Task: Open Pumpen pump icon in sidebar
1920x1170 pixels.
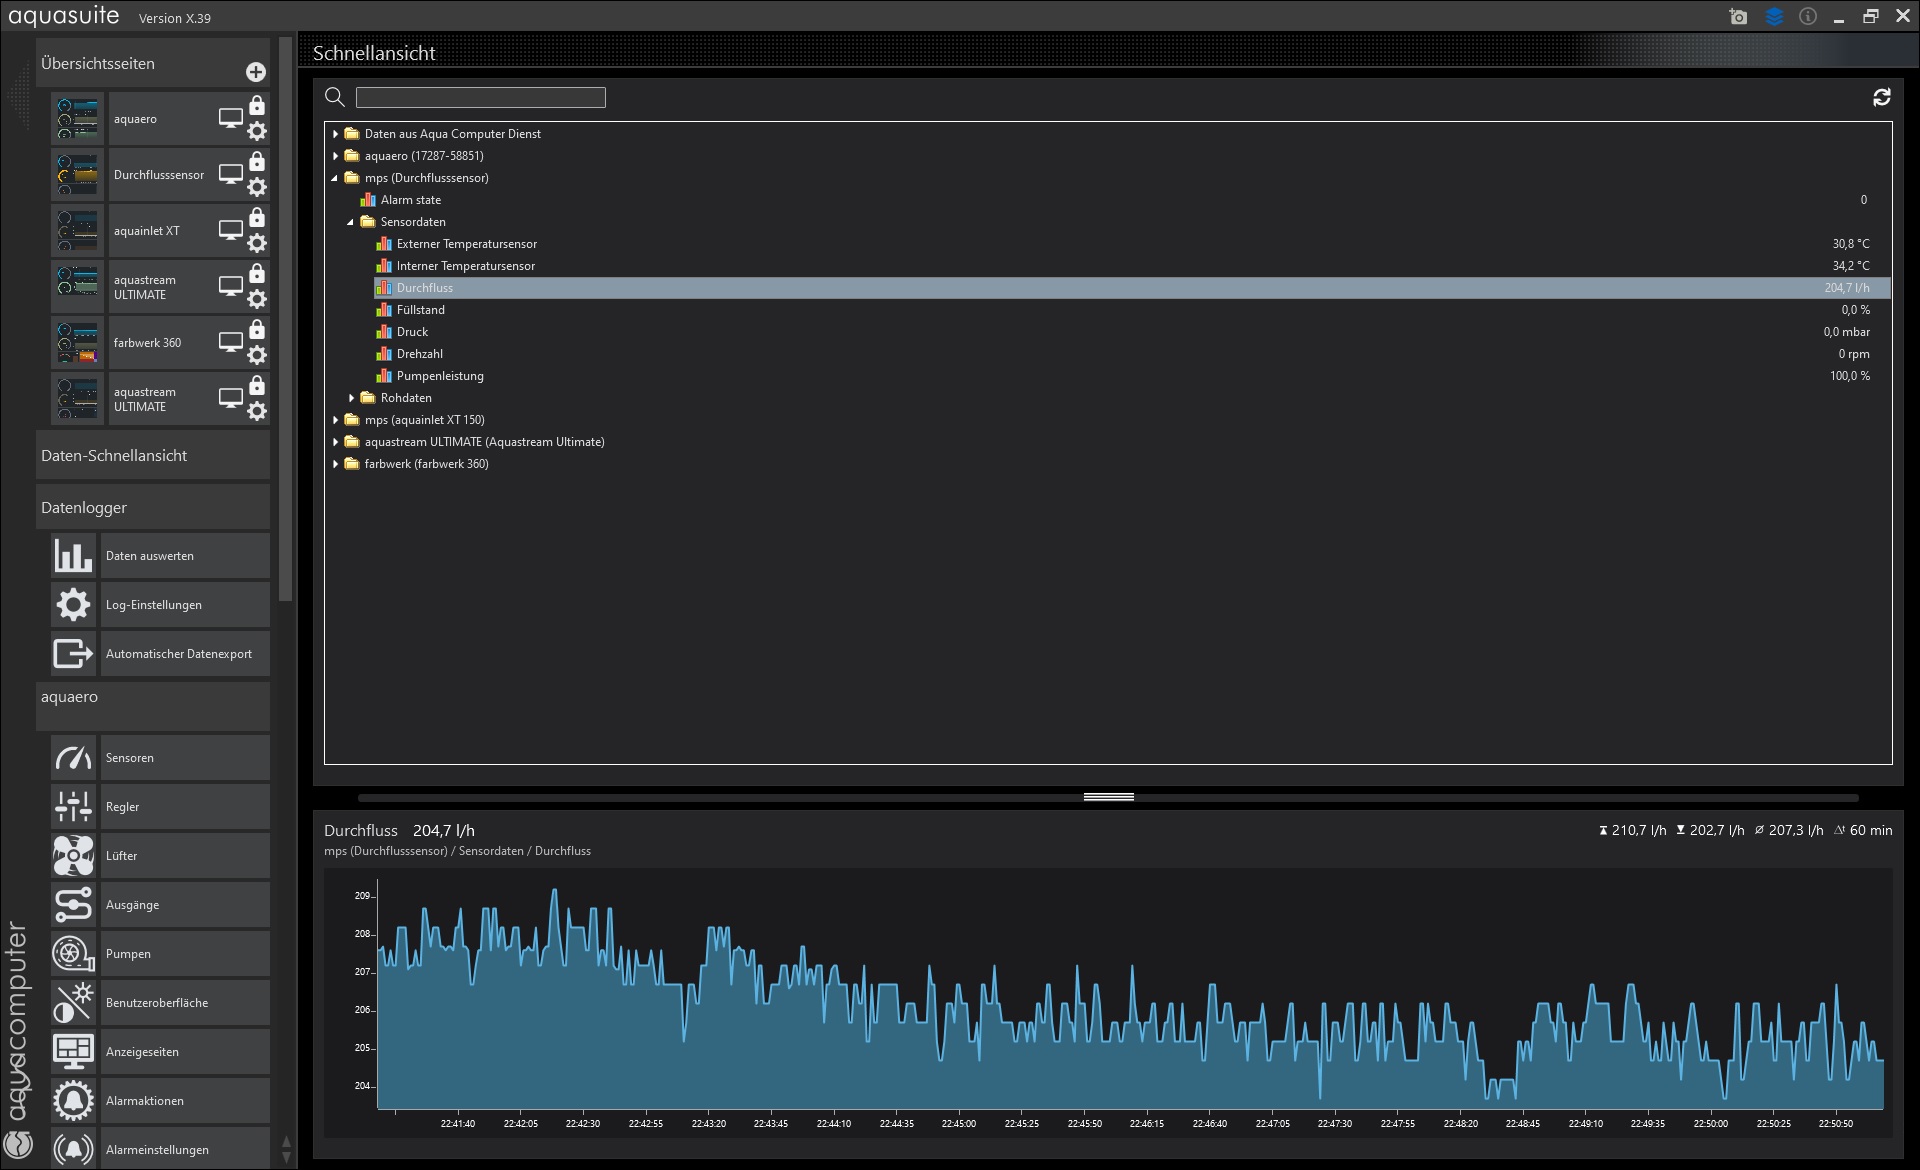Action: click(x=73, y=954)
